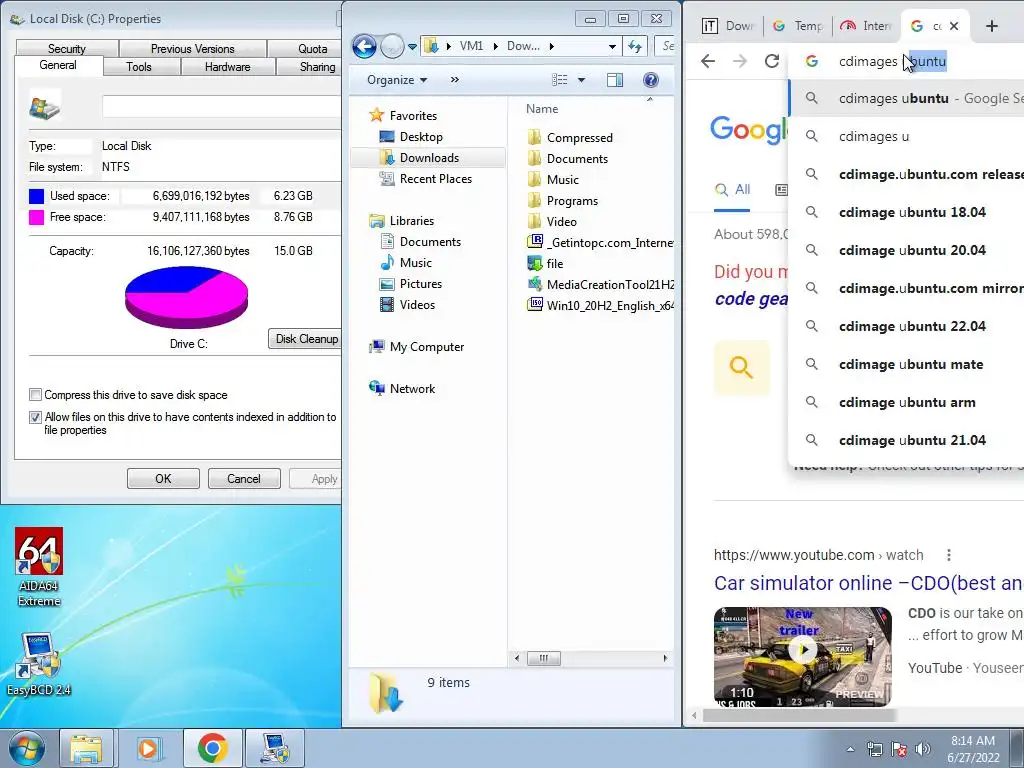Enable Compress this drive to save disk space
The image size is (1024, 768).
coord(35,394)
